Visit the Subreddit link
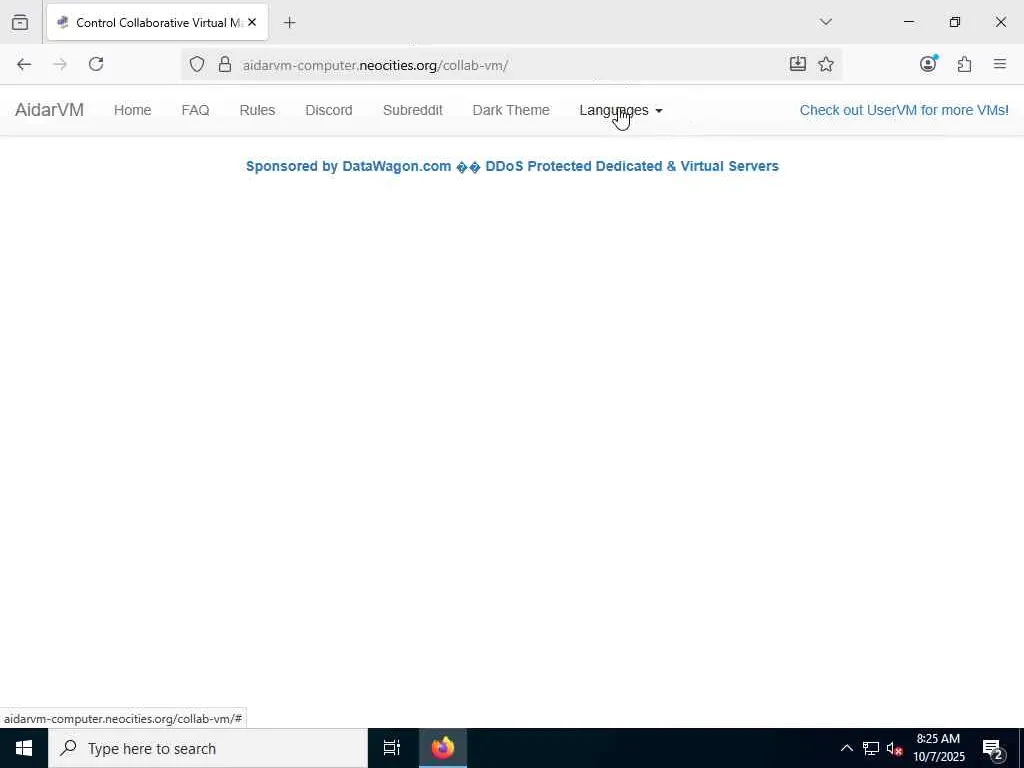The image size is (1024, 768). [413, 110]
